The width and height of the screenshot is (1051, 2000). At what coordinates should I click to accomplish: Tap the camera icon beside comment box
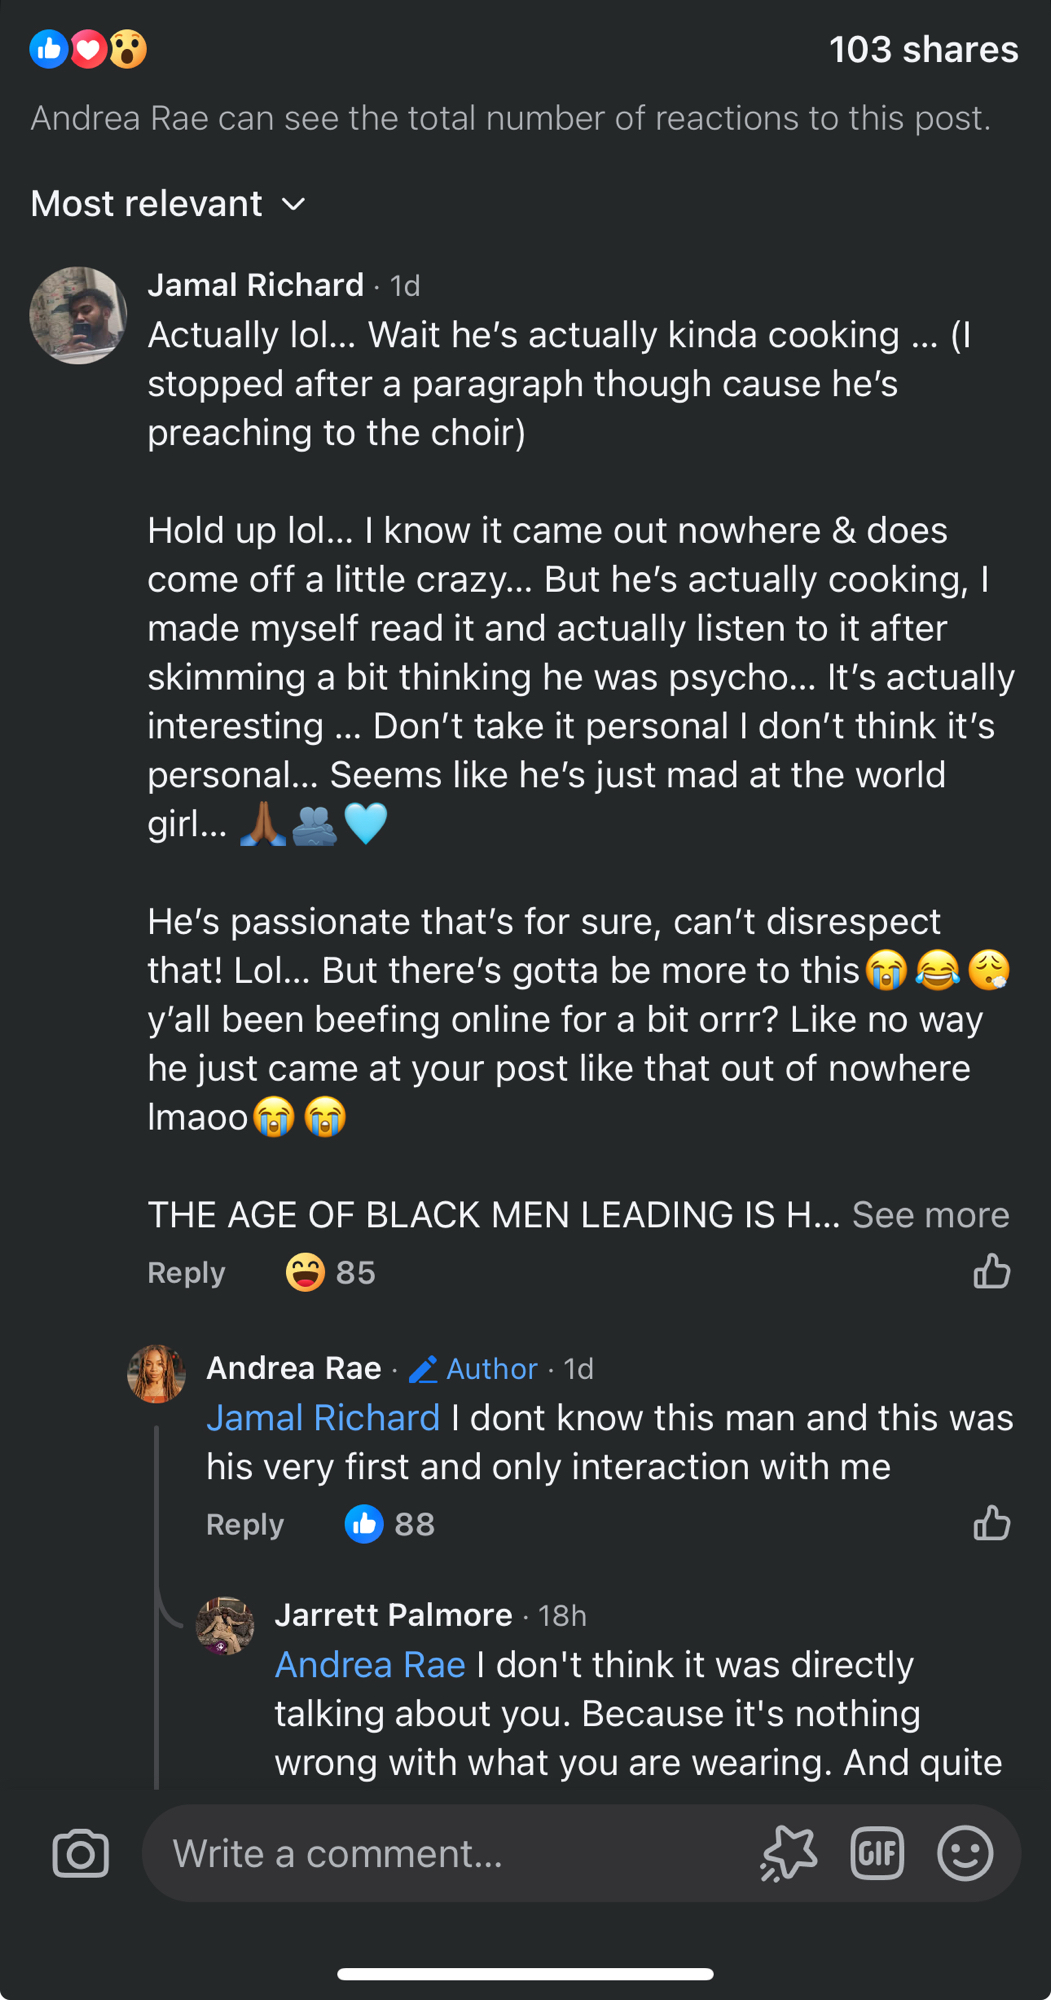coord(80,1854)
